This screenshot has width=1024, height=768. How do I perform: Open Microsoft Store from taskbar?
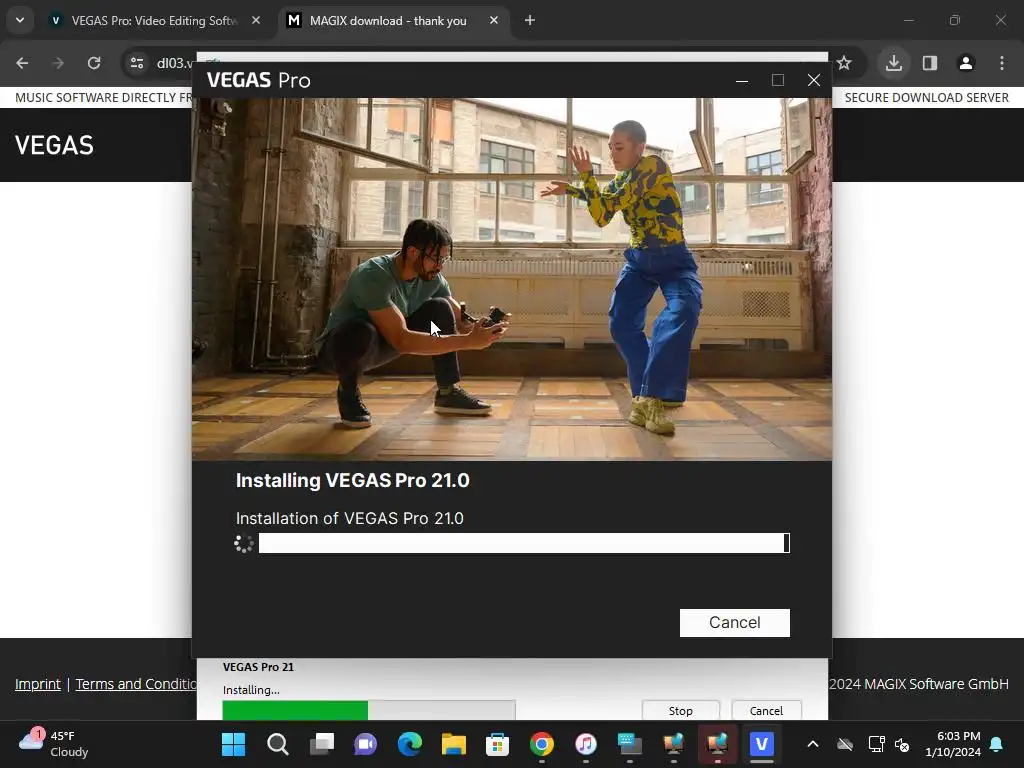[498, 744]
